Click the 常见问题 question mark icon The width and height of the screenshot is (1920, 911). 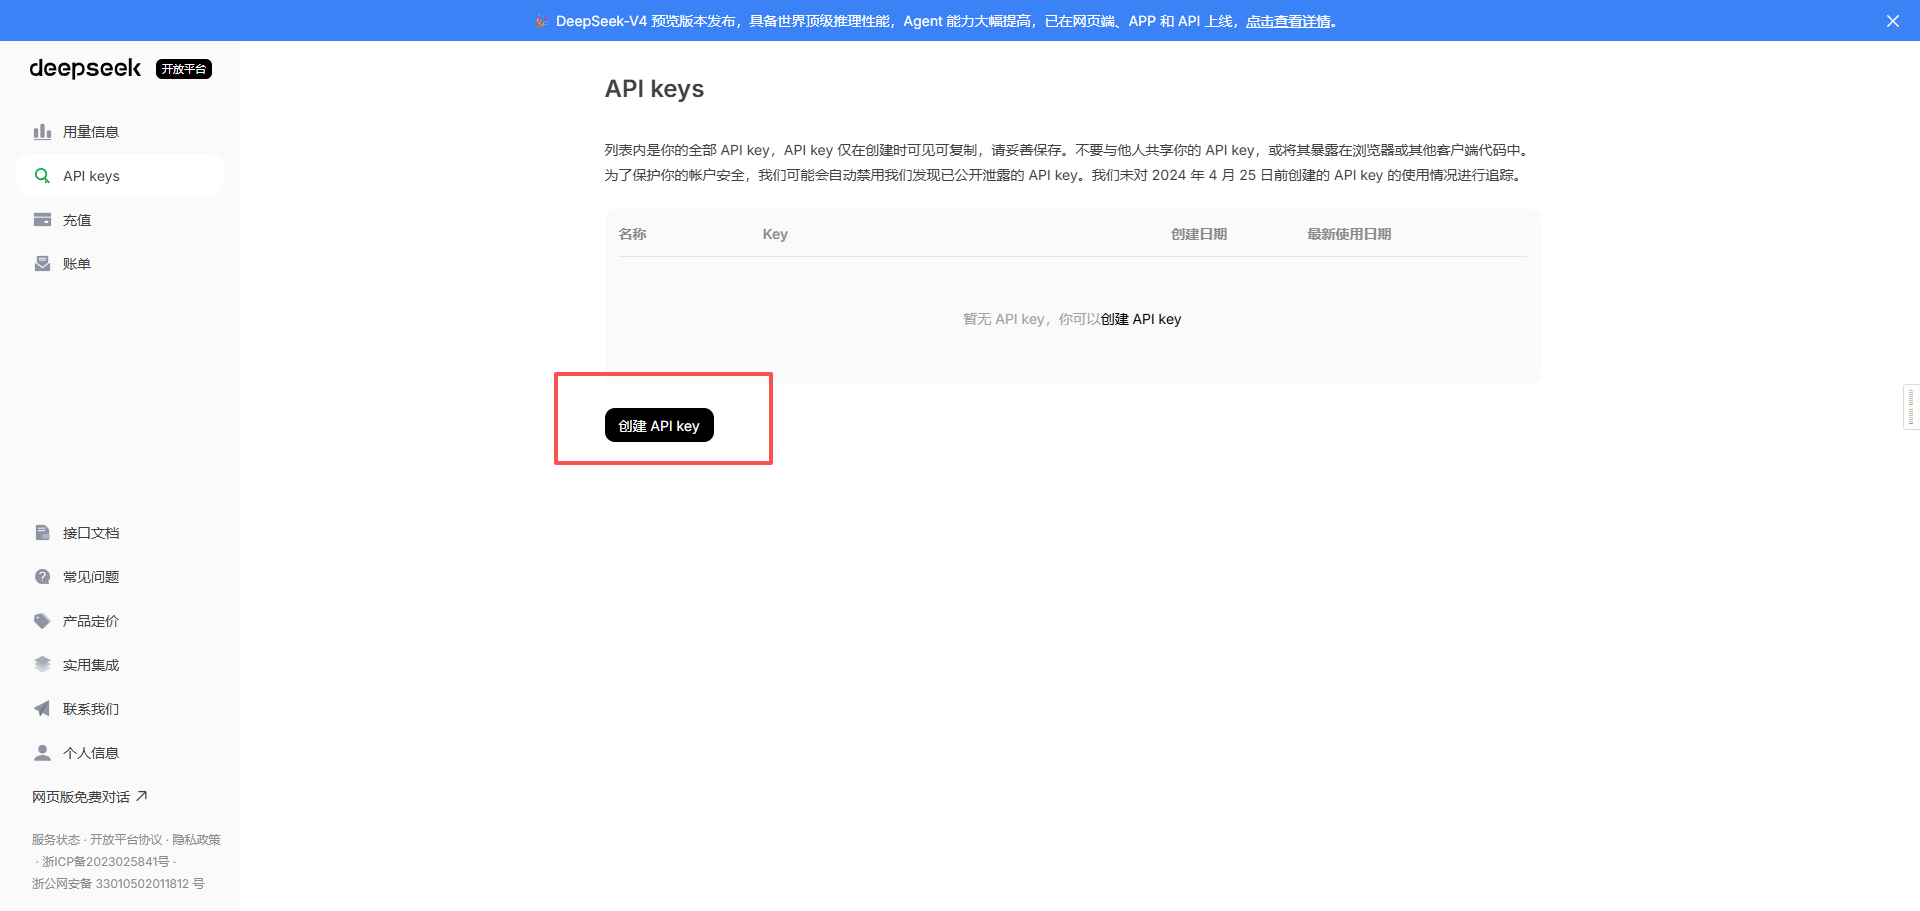(x=42, y=577)
